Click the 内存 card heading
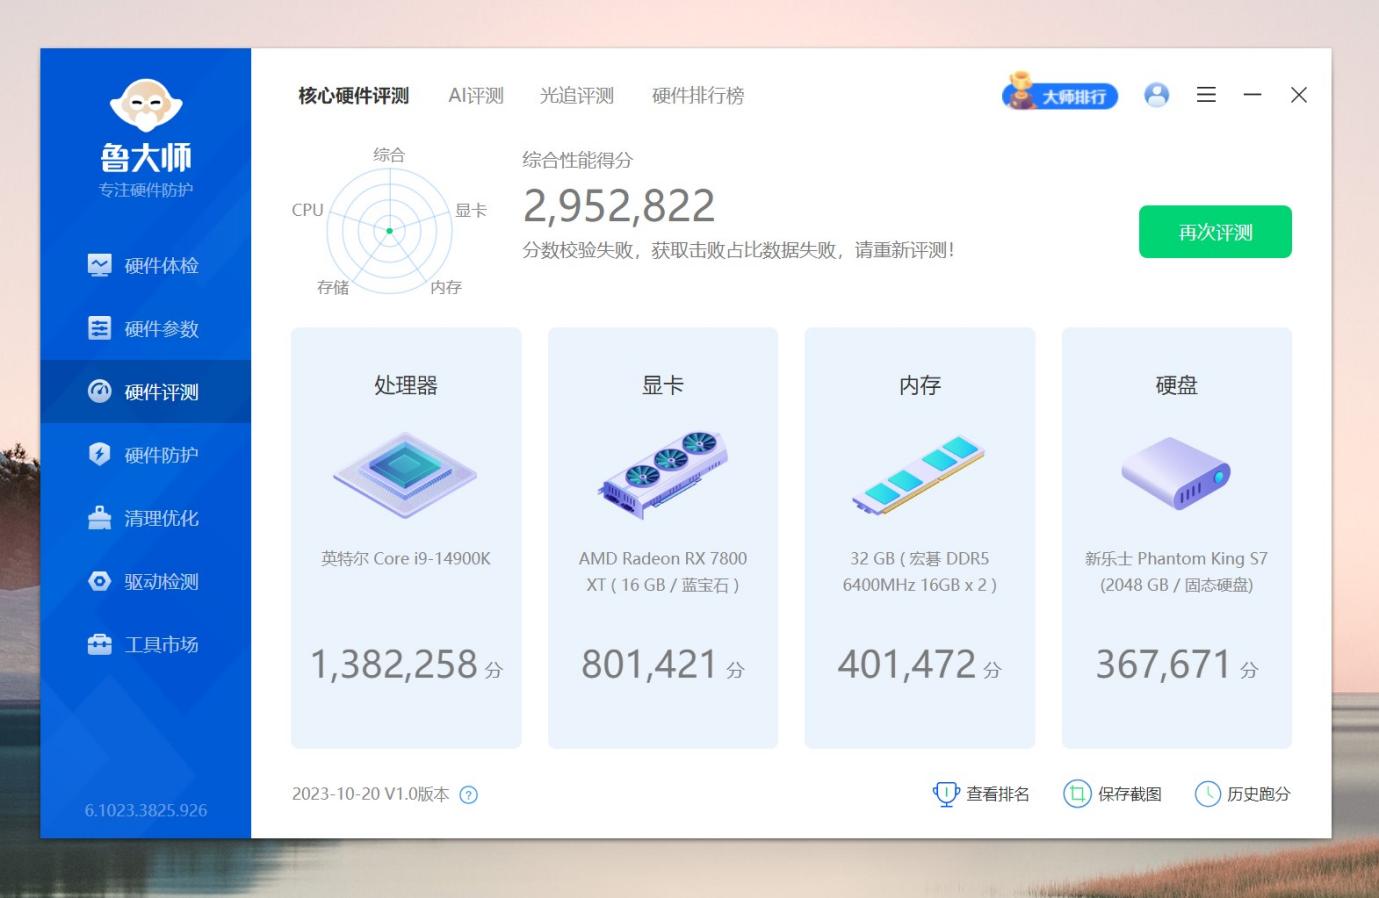The height and width of the screenshot is (898, 1379). 920,385
